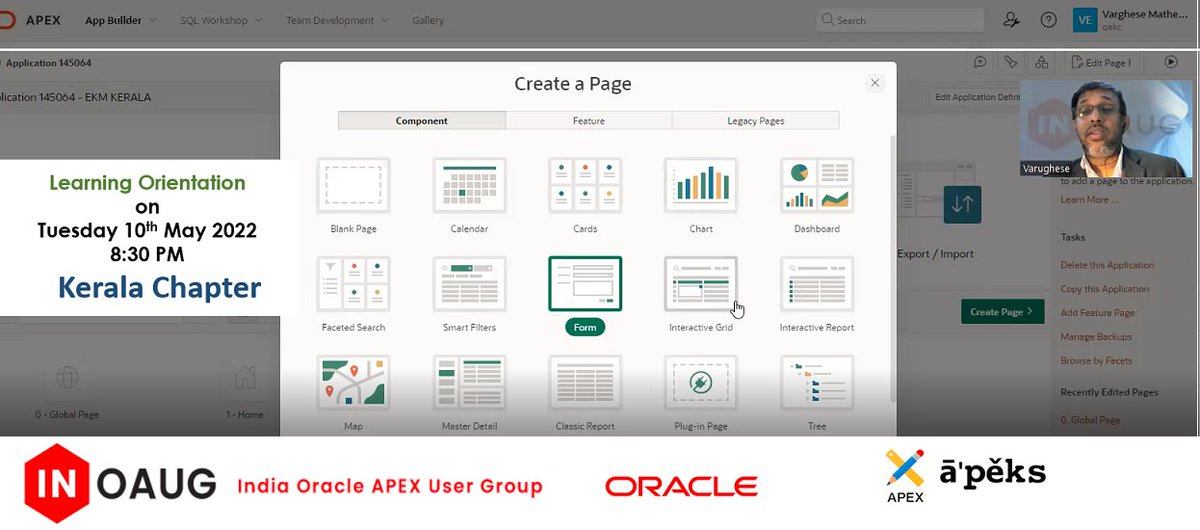Open the App Builder menu
Screen dimensions: 1200x530
point(120,20)
